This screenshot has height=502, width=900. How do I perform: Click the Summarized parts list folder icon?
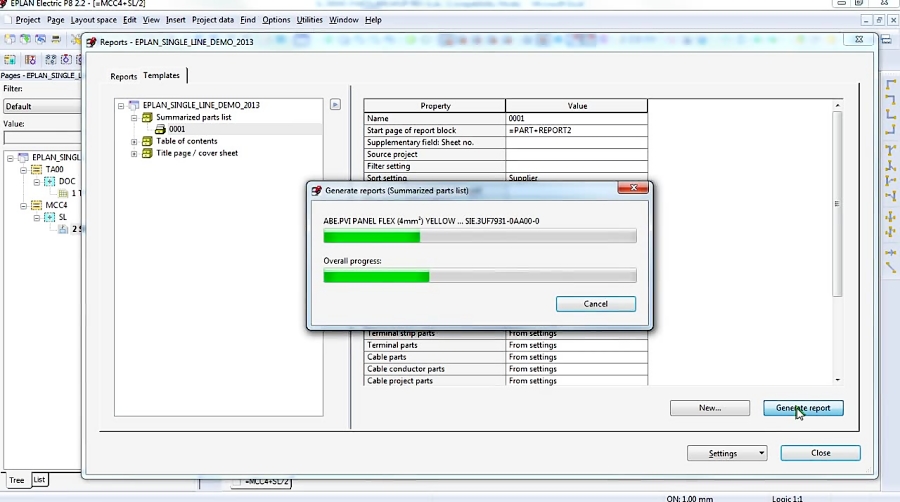pyautogui.click(x=147, y=117)
